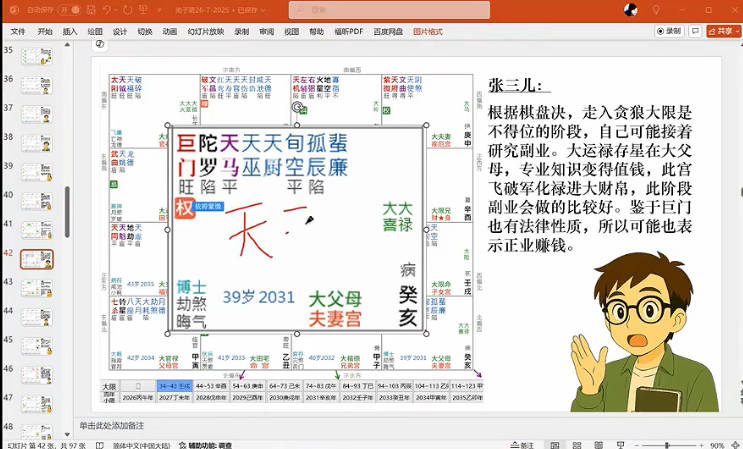Adjust the zoom slider in status bar
Screen dimensions: 743x449
[x=668, y=444]
